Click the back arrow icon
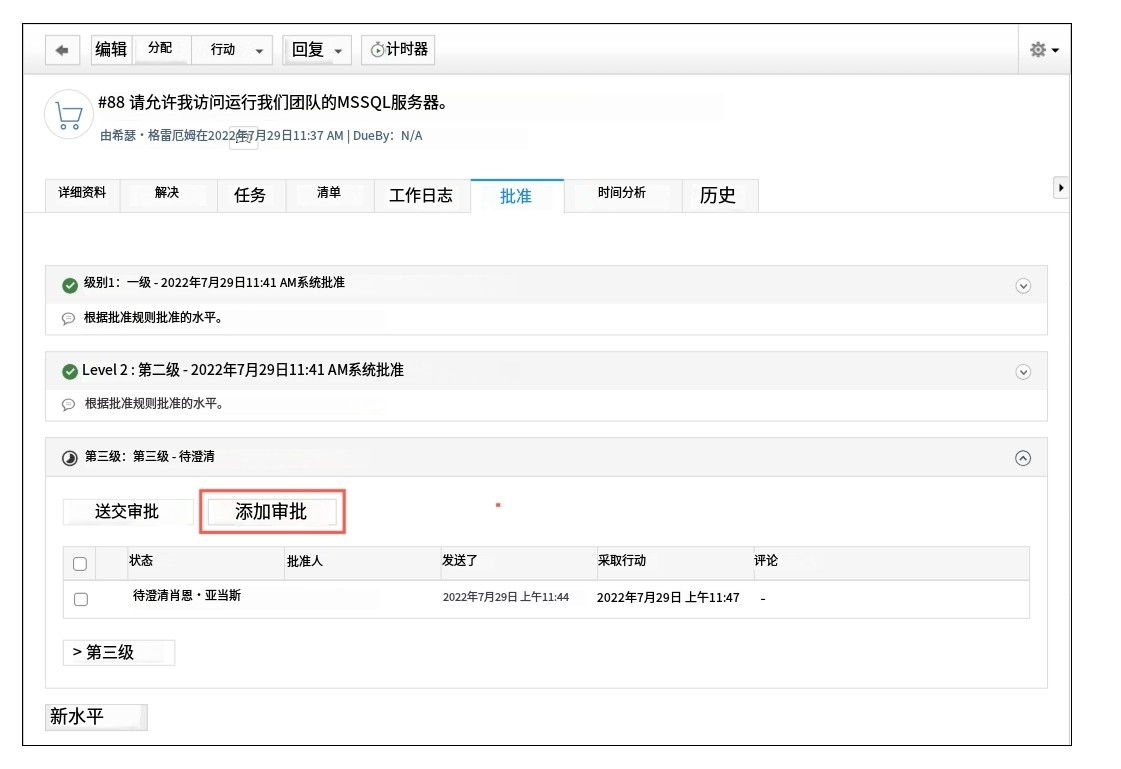Viewport: 1121px width, 769px height. coord(62,50)
